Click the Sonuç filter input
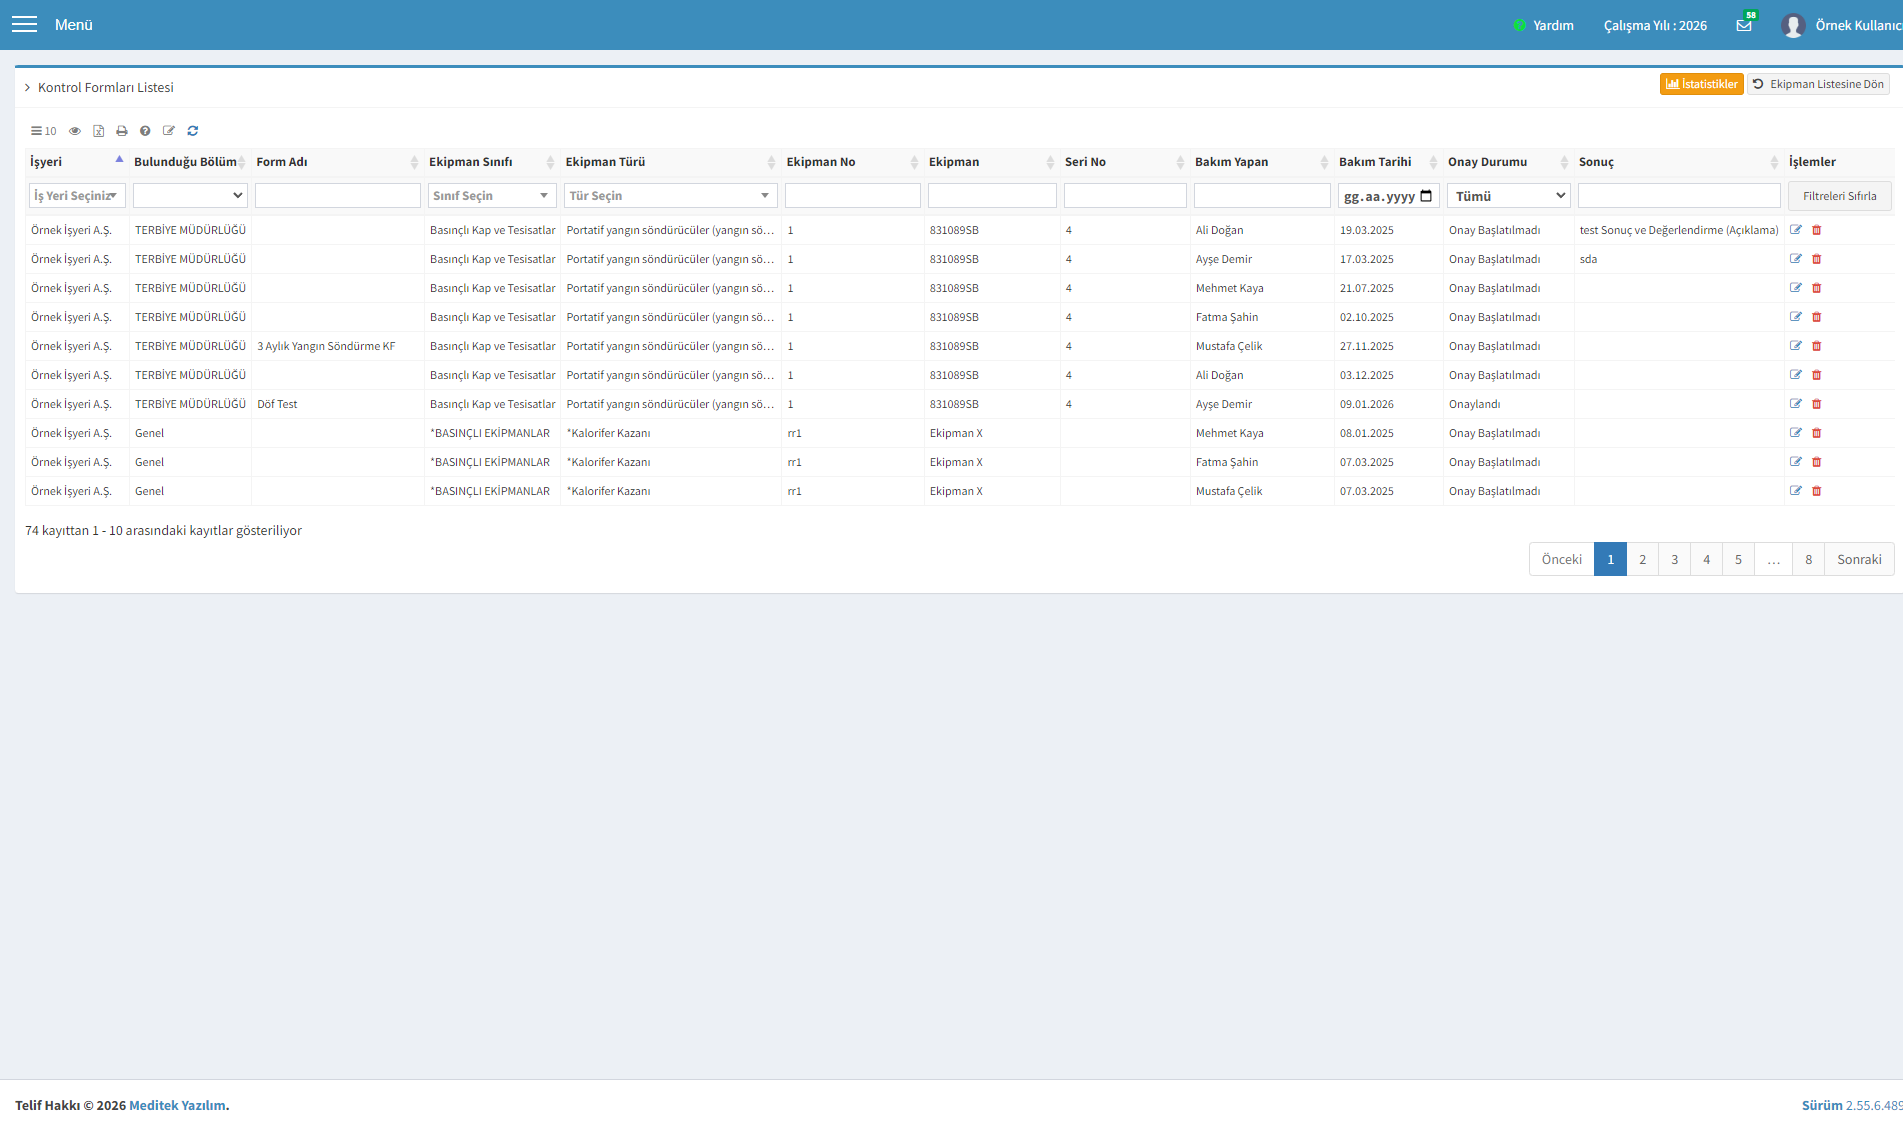This screenshot has height=1130, width=1903. point(1679,196)
